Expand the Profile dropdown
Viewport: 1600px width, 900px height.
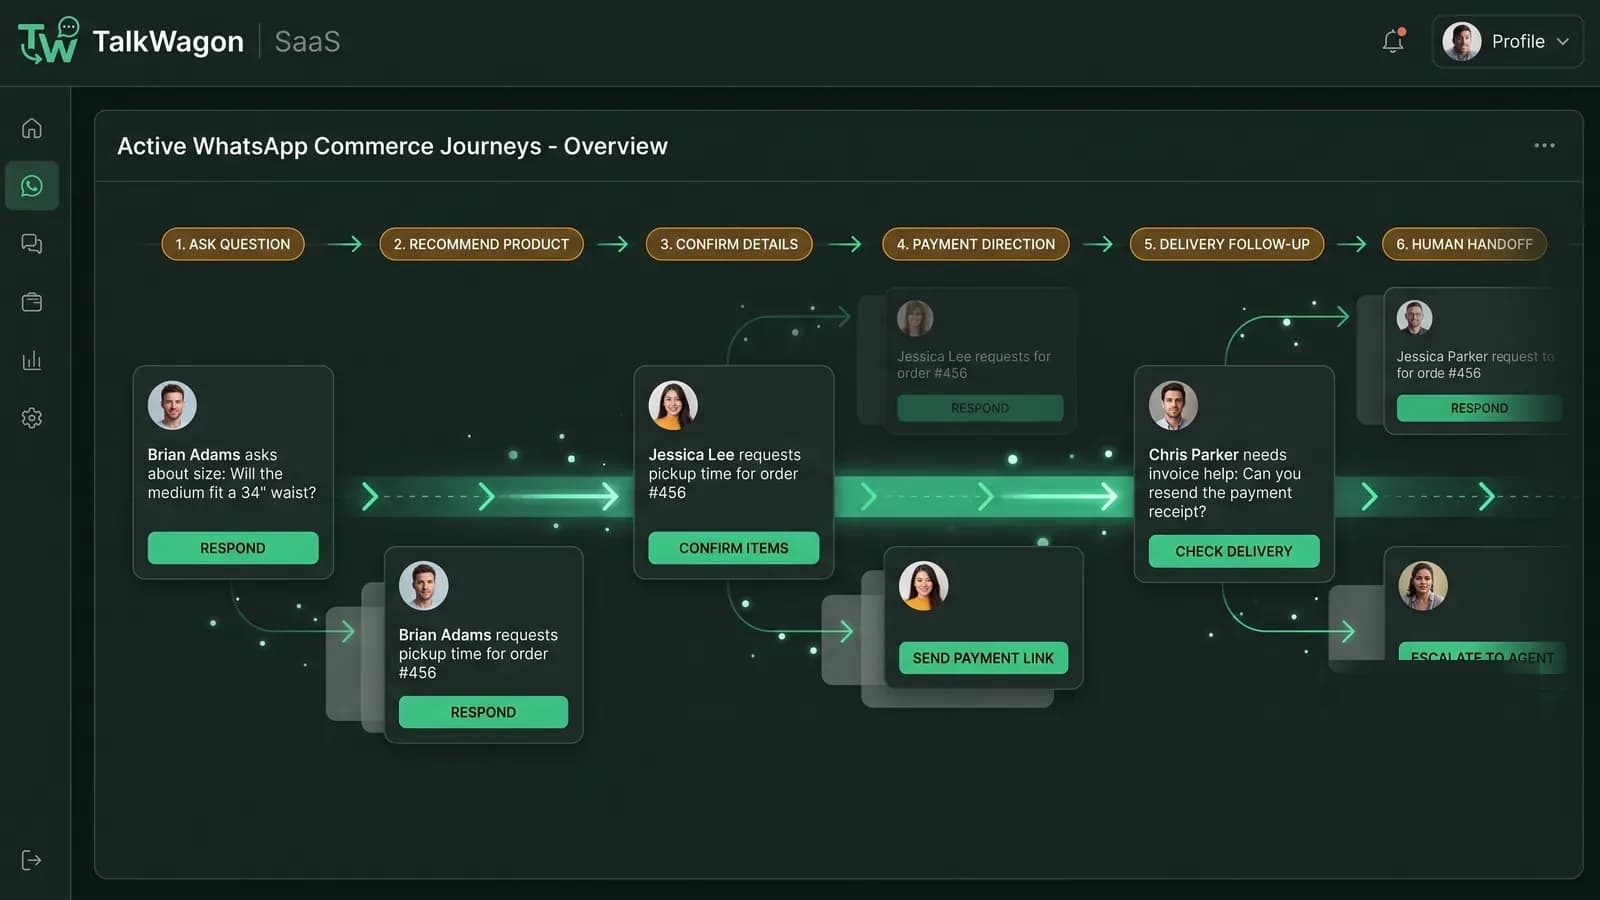tap(1508, 42)
